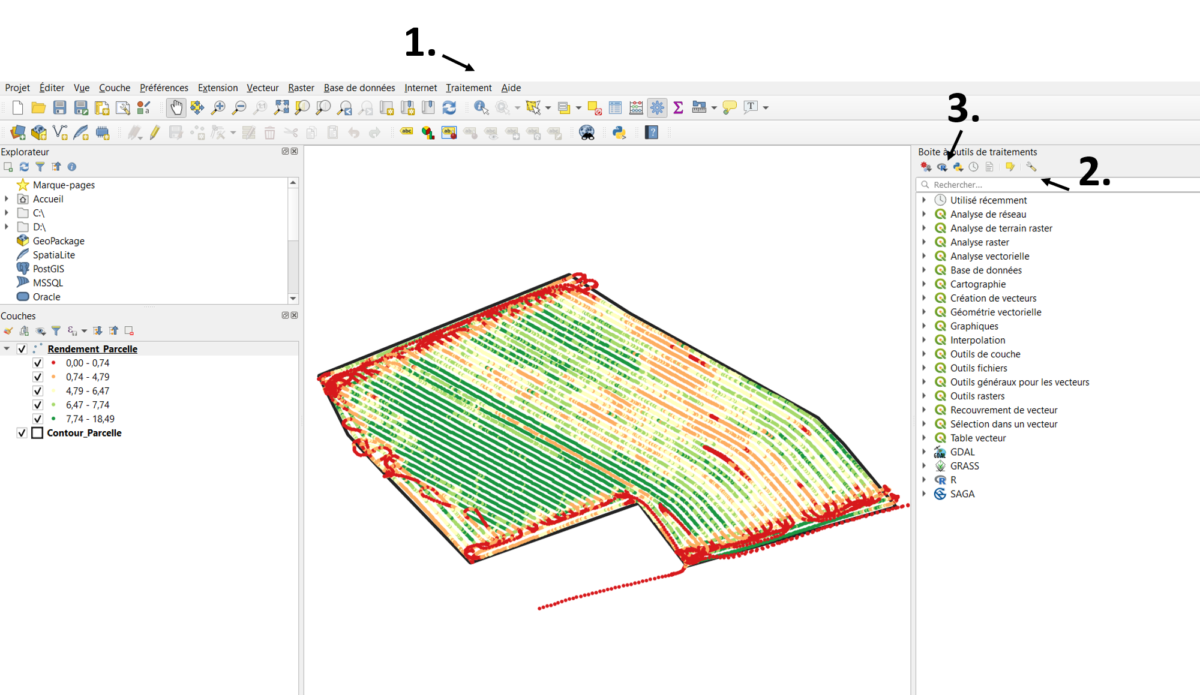
Task: Expand the C:\ drive node
Action: point(7,213)
